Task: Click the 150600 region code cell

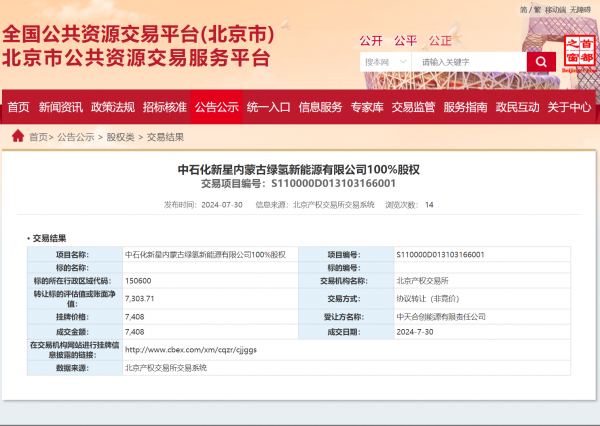Action: pos(210,281)
